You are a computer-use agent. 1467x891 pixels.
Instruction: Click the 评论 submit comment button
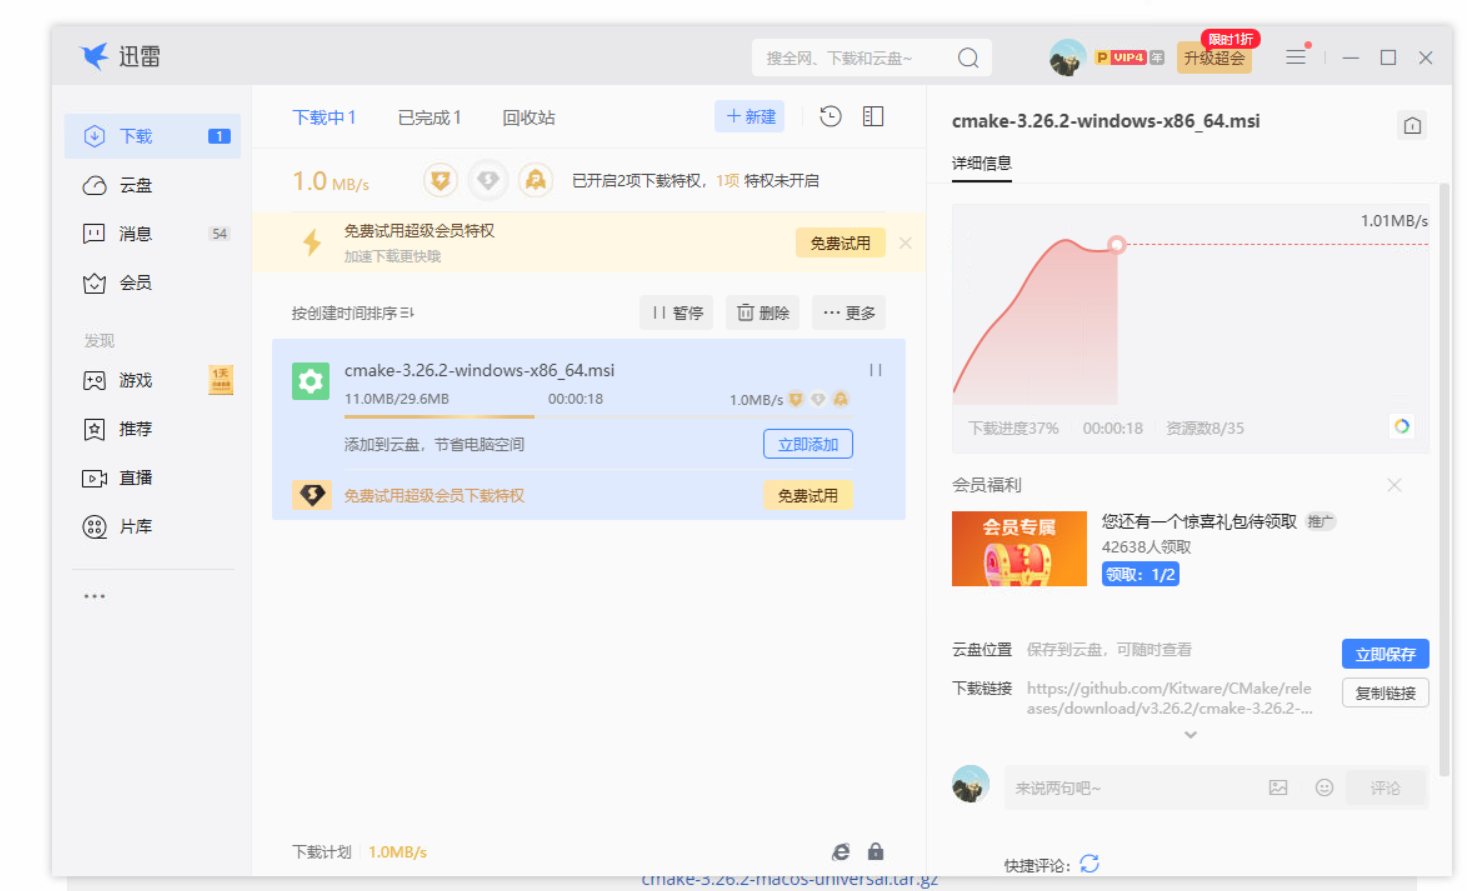pos(1385,788)
